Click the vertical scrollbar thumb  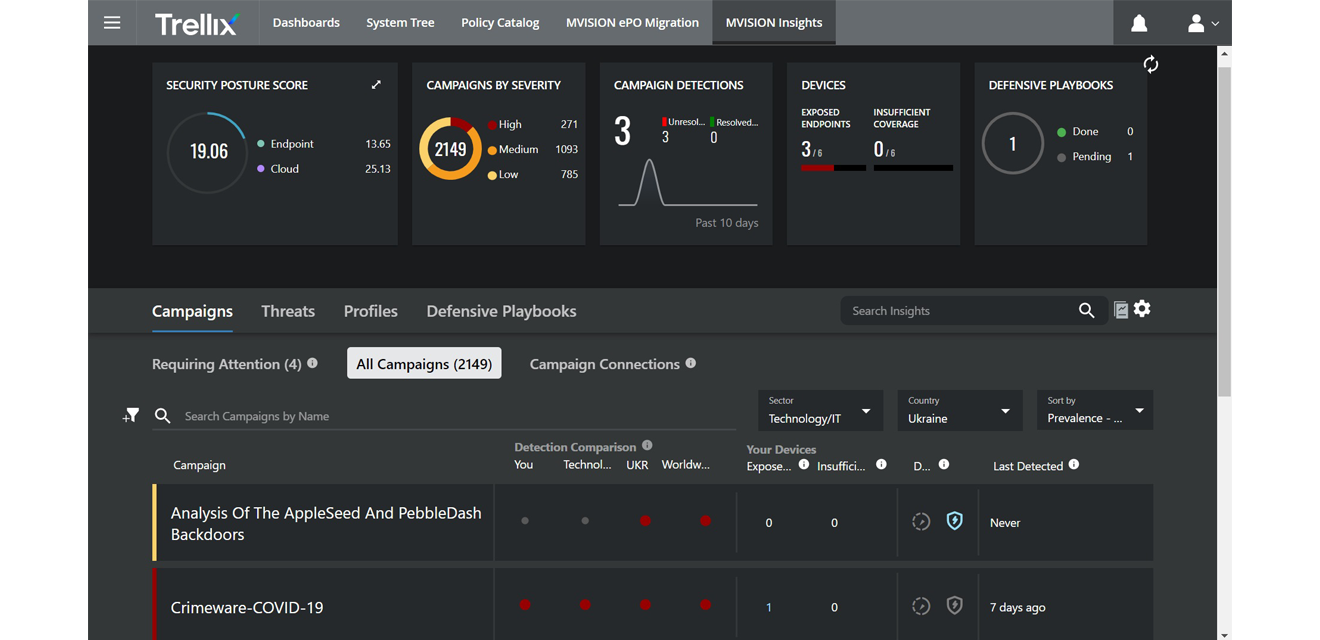click(1224, 230)
